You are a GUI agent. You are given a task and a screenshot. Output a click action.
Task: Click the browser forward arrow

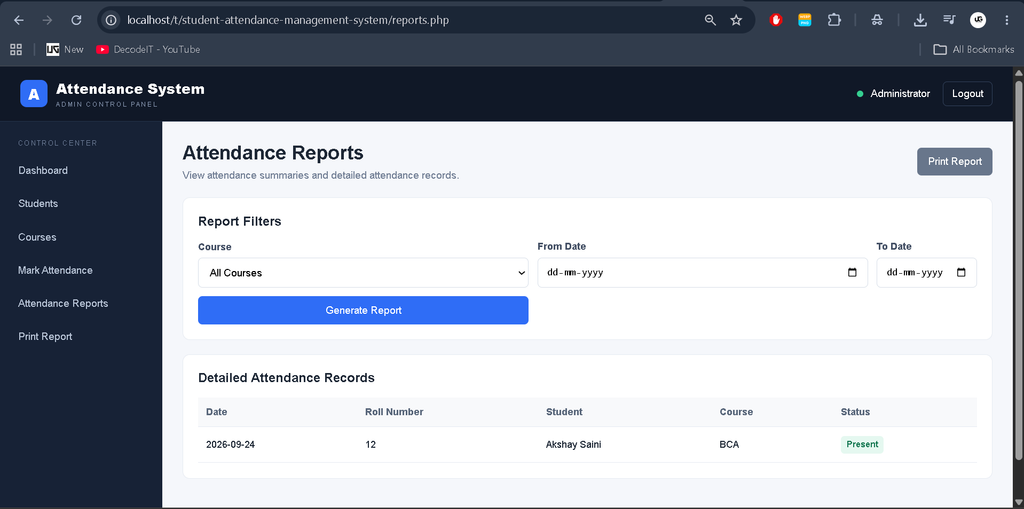[x=47, y=20]
